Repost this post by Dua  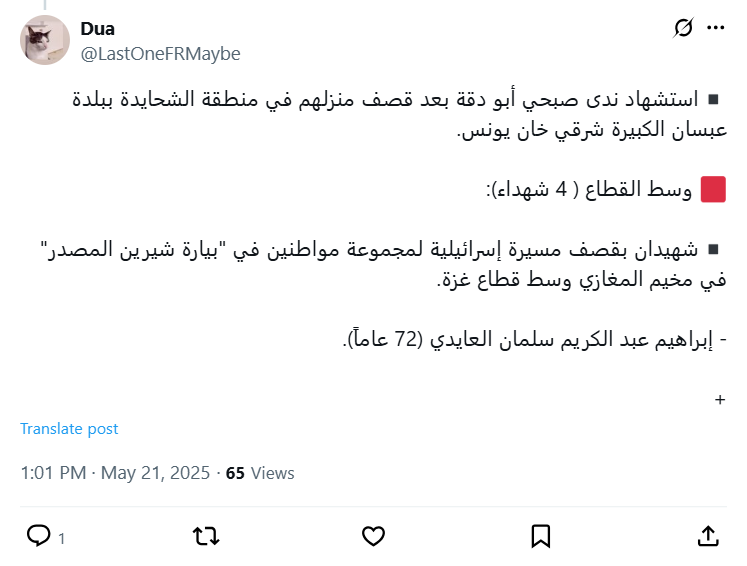click(205, 536)
